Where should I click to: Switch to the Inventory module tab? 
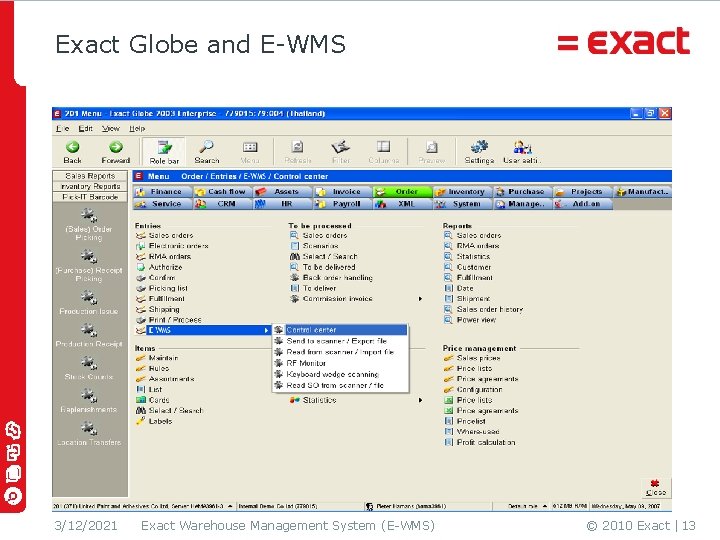tap(462, 191)
